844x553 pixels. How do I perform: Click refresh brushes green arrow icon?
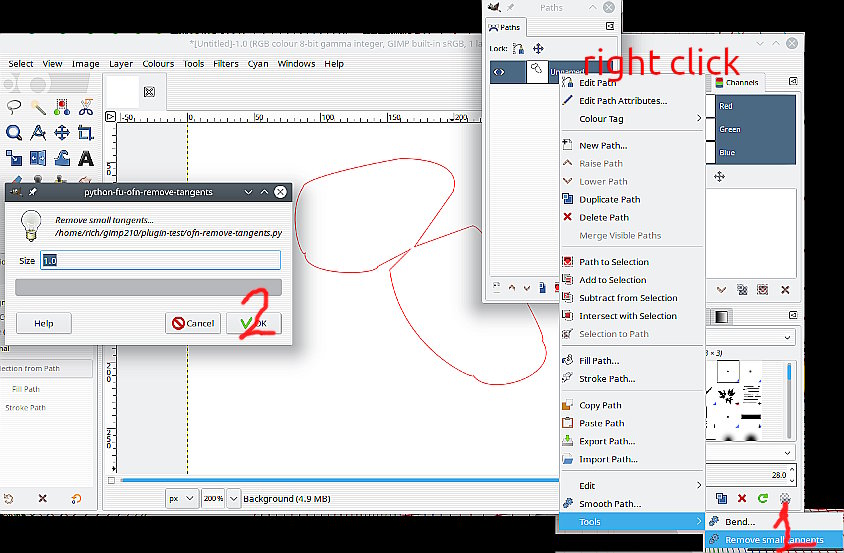763,498
